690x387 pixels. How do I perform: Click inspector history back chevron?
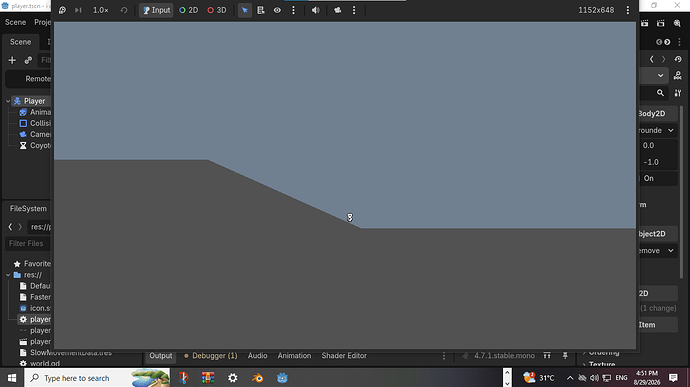tap(652, 59)
